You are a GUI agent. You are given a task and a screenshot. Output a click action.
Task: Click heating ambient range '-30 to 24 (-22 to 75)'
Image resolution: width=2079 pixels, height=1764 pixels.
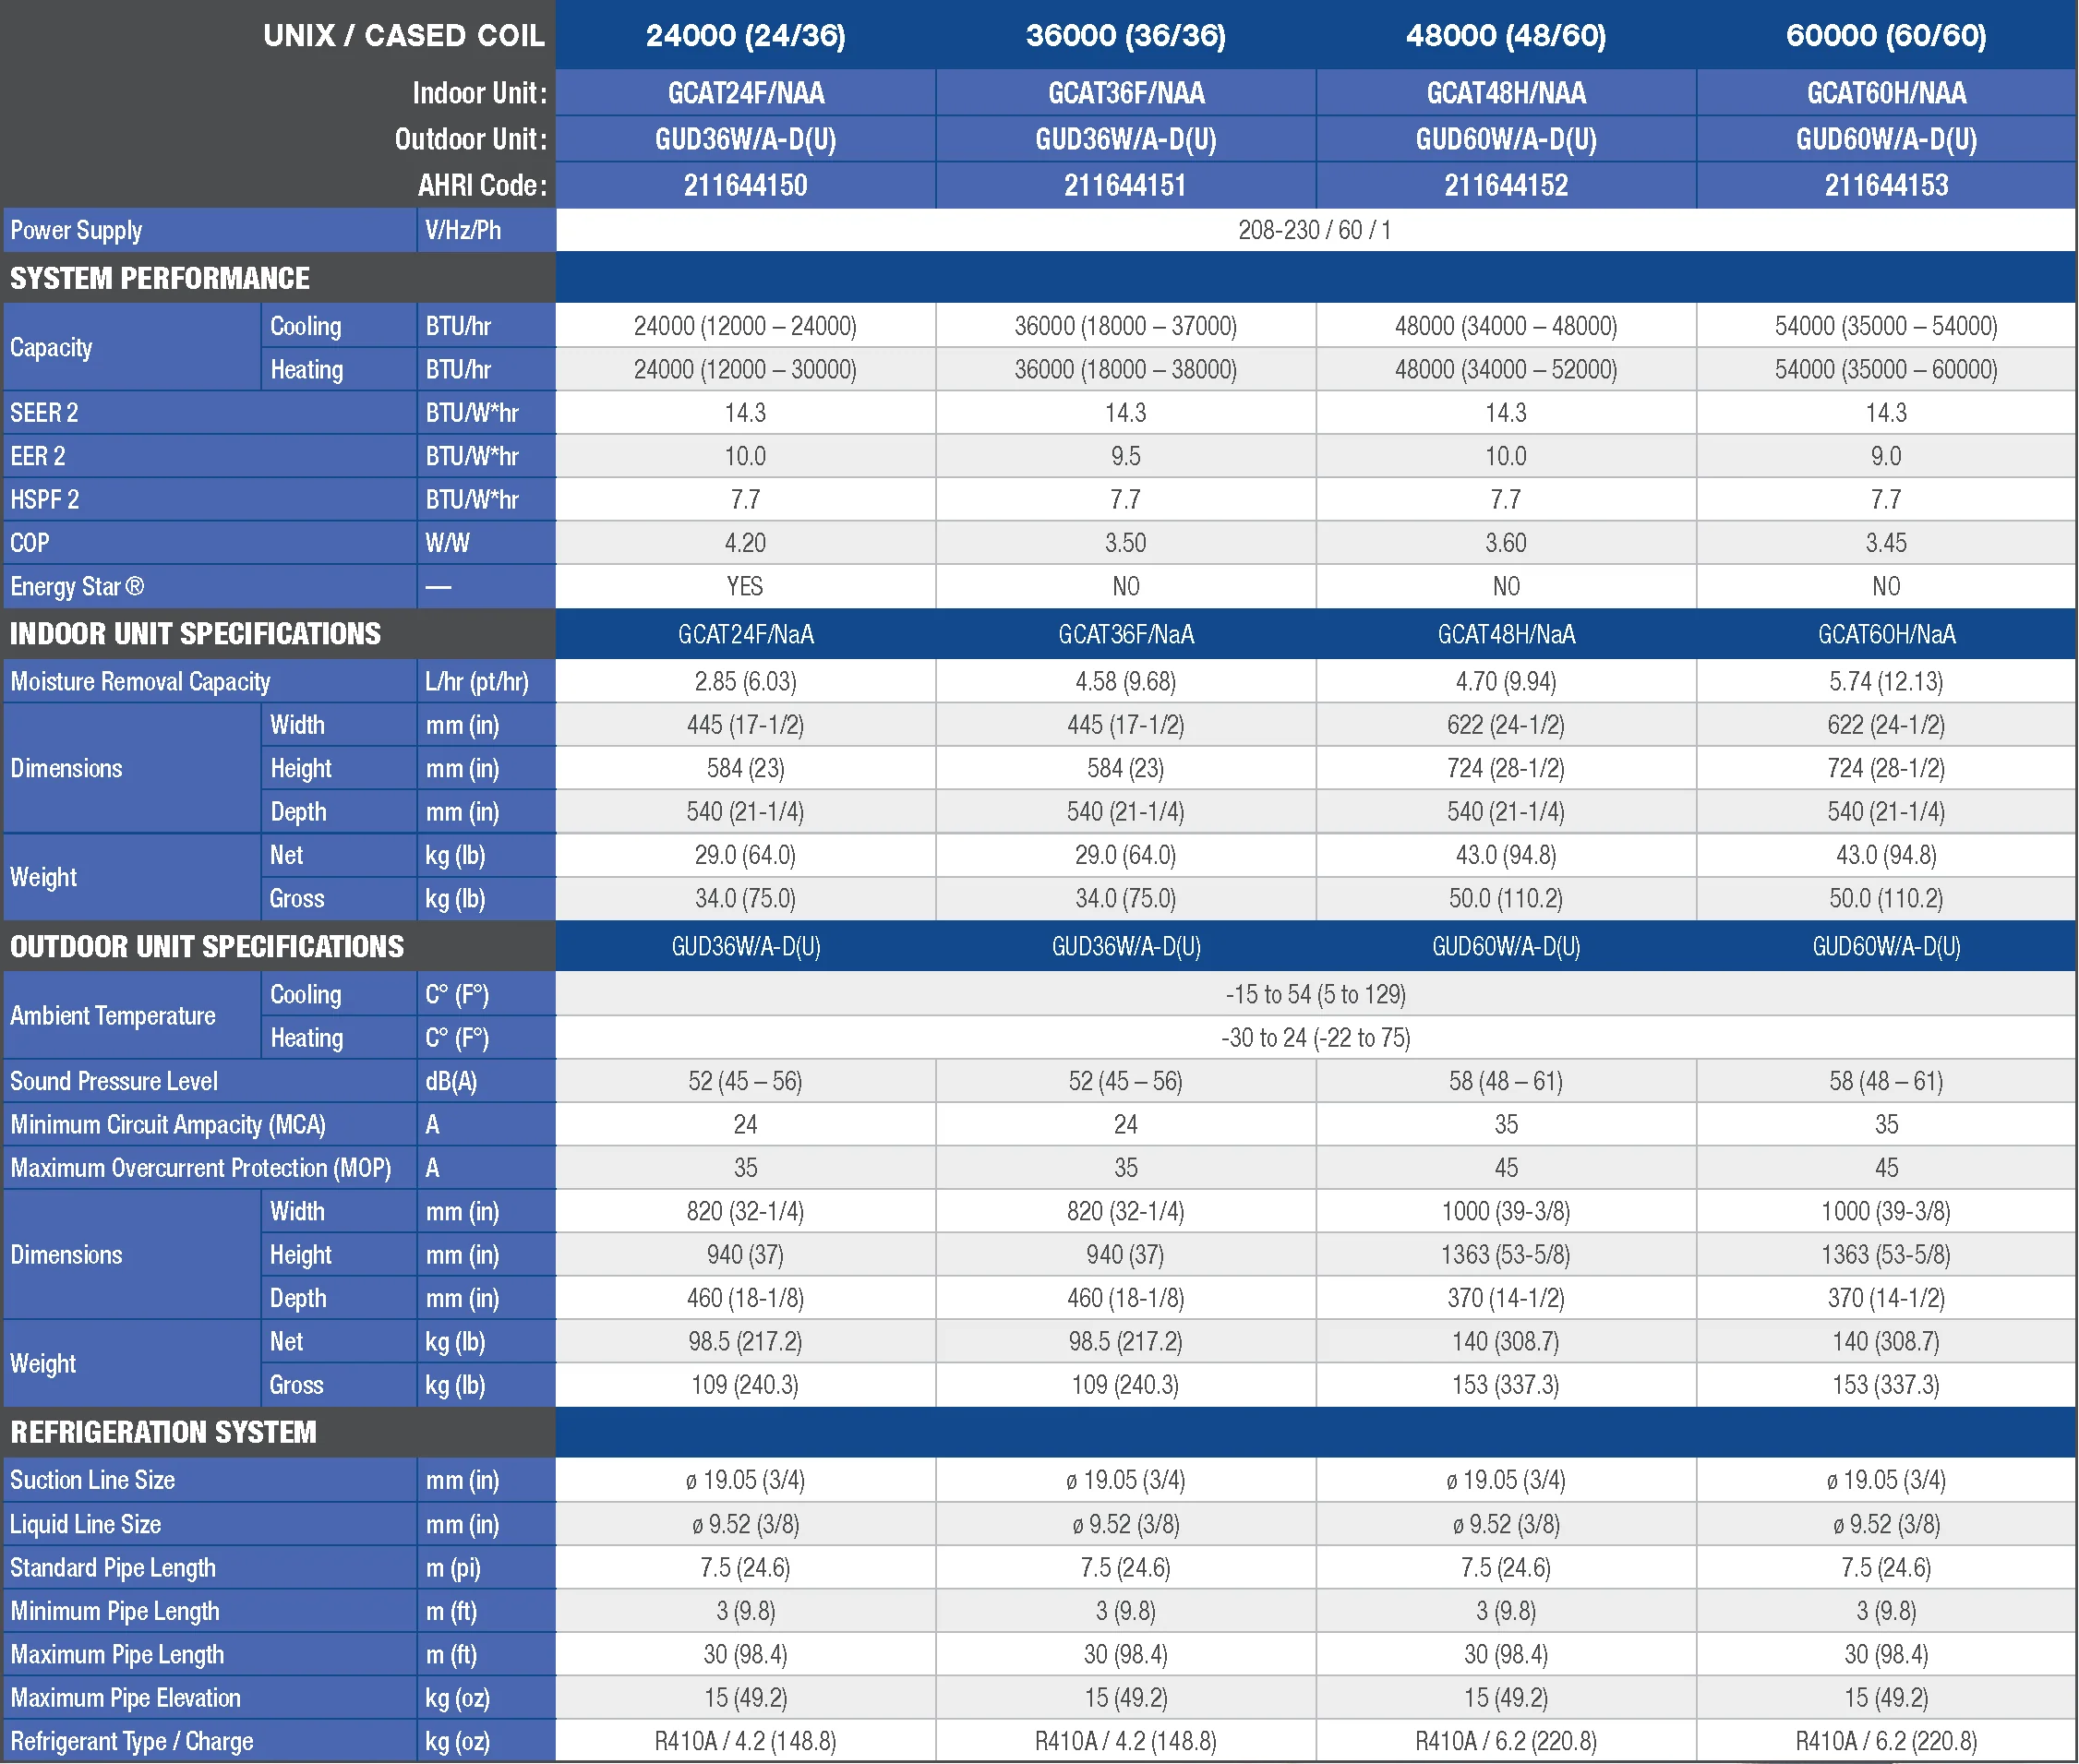[x=1315, y=1038]
